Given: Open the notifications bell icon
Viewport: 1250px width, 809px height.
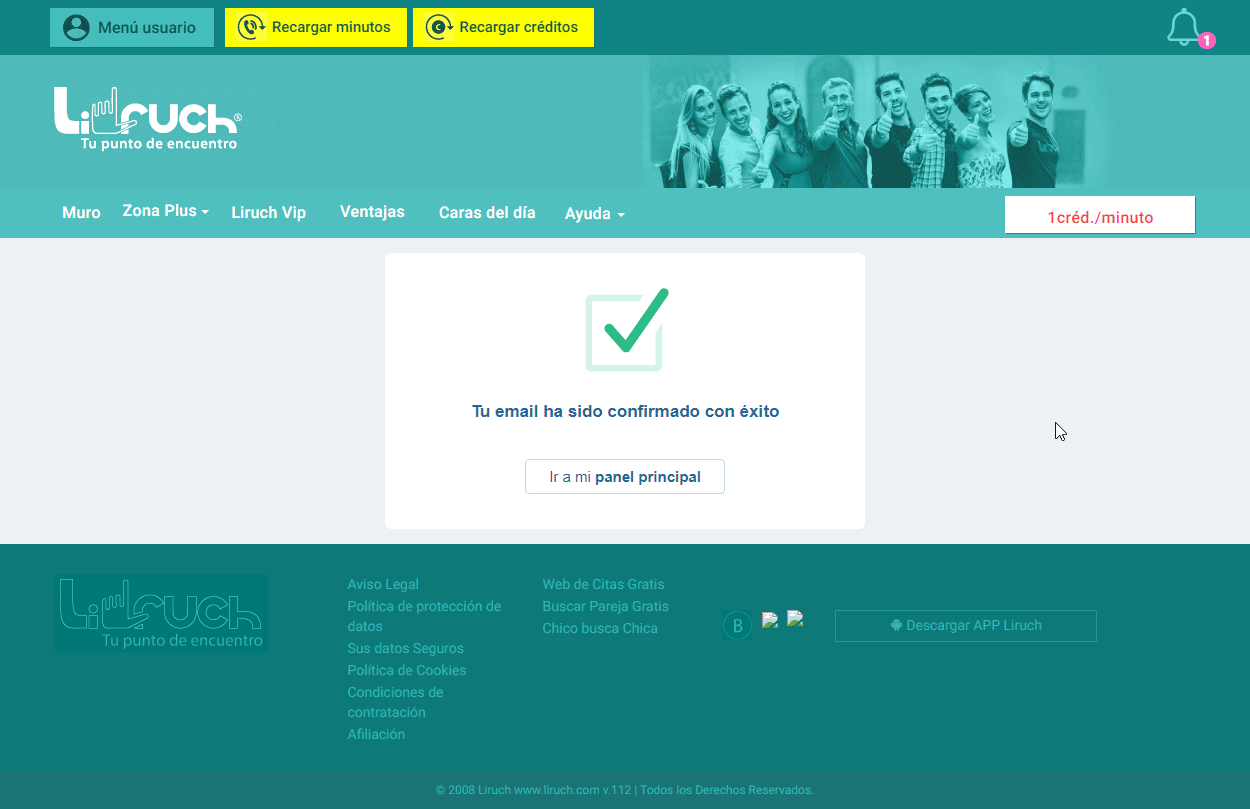Looking at the screenshot, I should (1184, 27).
